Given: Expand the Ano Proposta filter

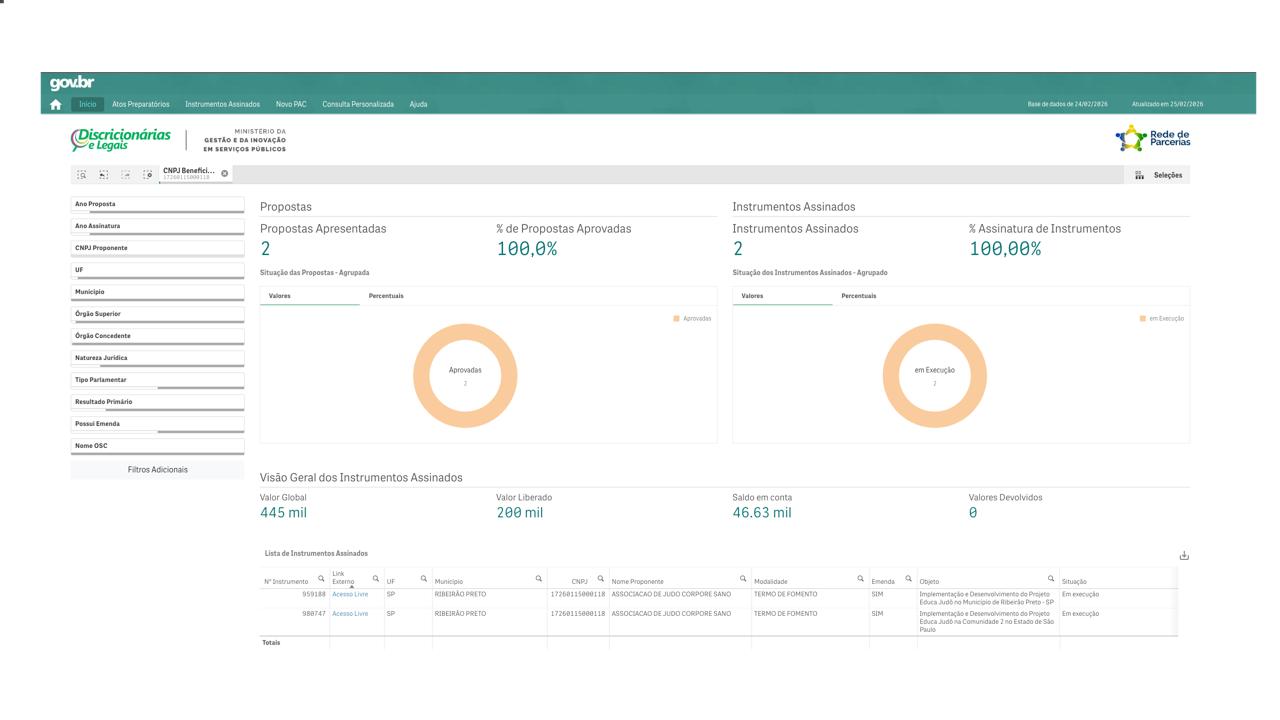Looking at the screenshot, I should pos(157,204).
